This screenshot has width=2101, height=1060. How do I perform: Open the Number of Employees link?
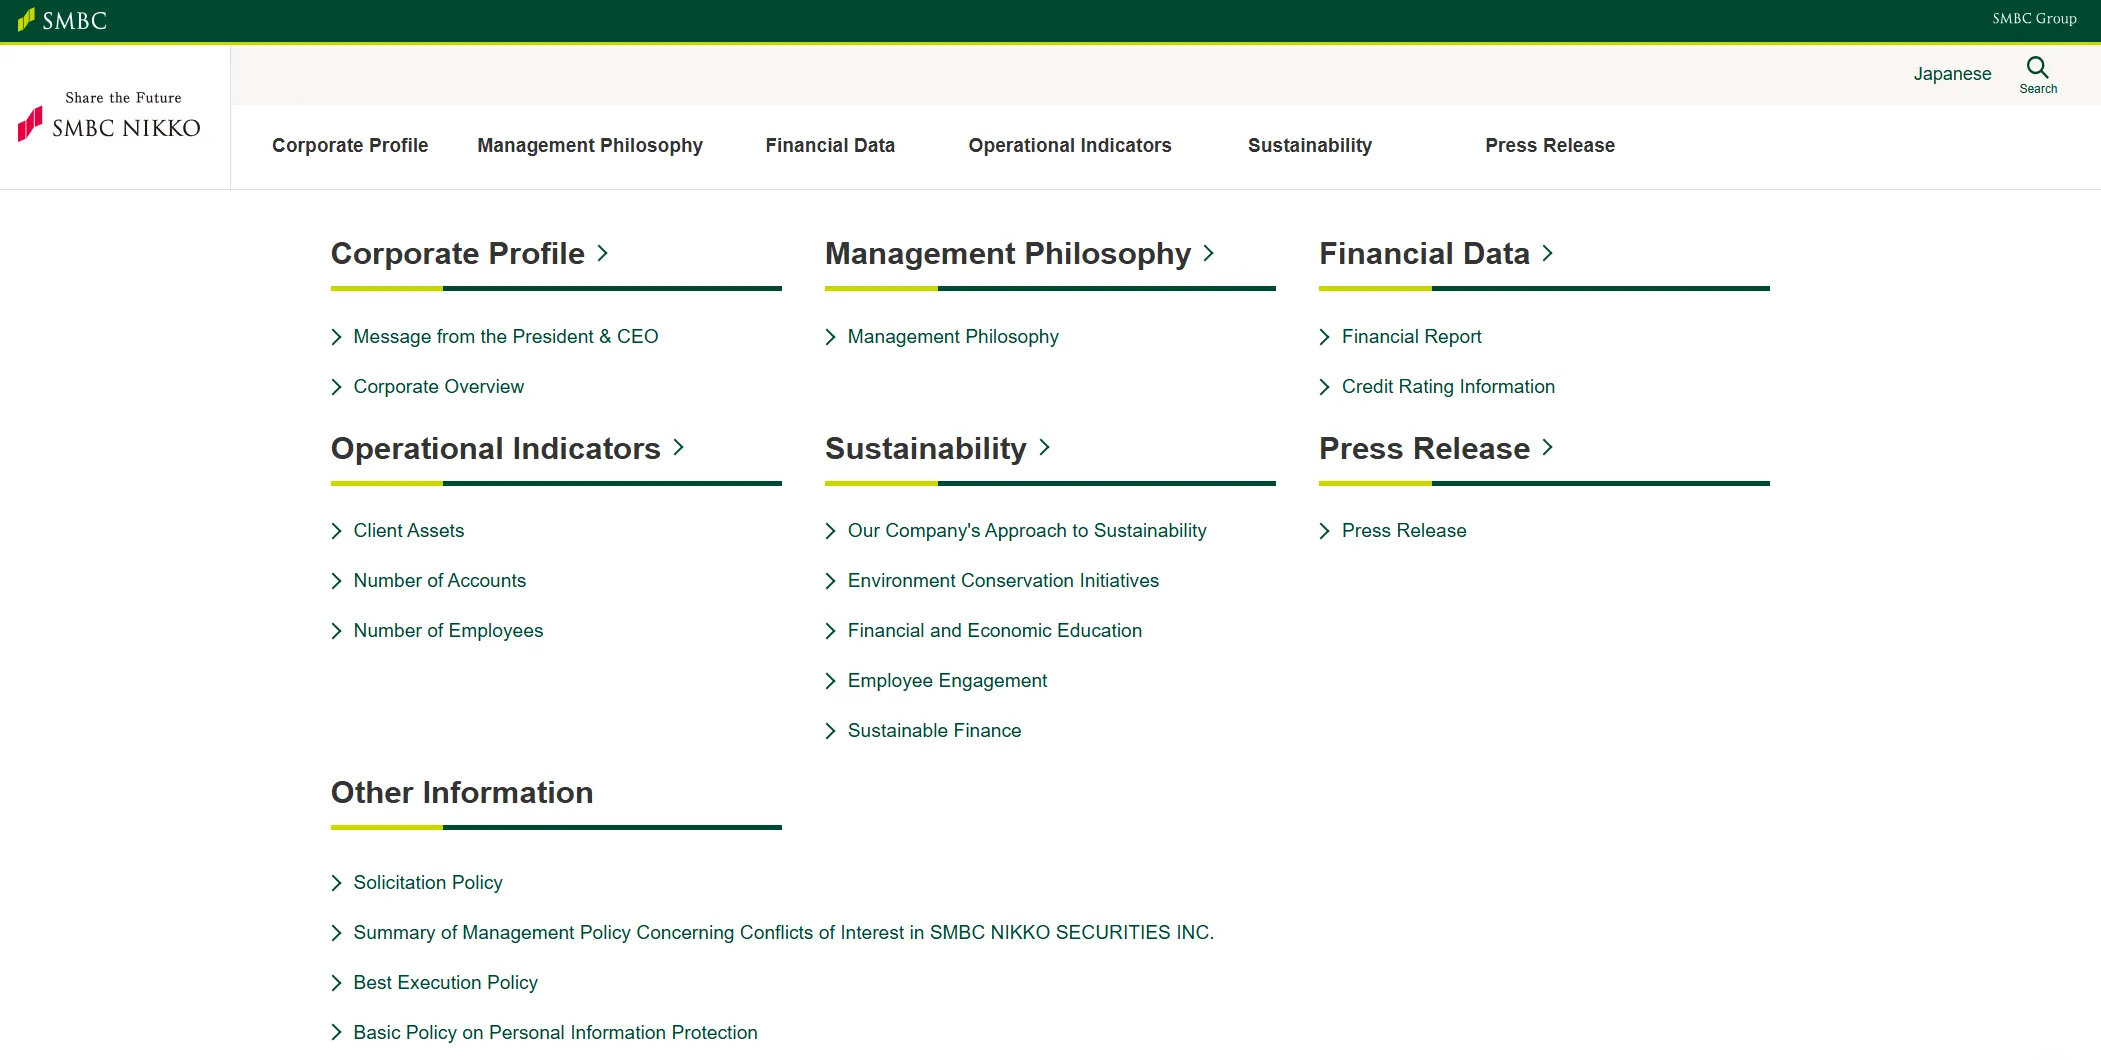448,631
